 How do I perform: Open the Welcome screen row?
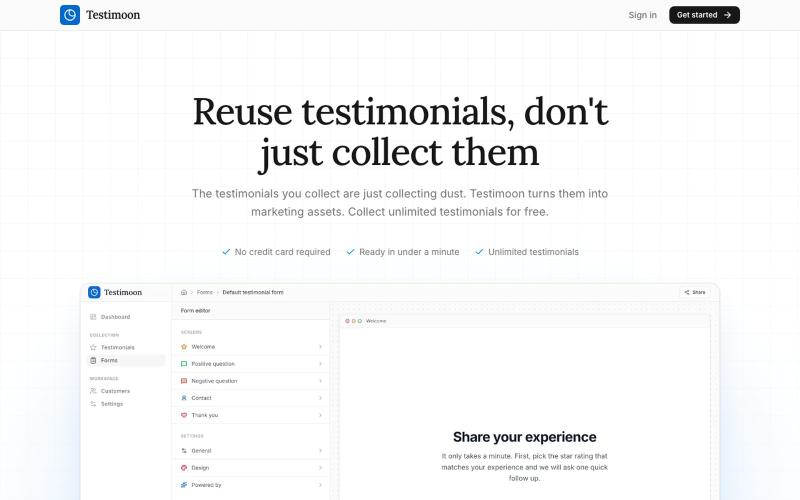click(252, 347)
